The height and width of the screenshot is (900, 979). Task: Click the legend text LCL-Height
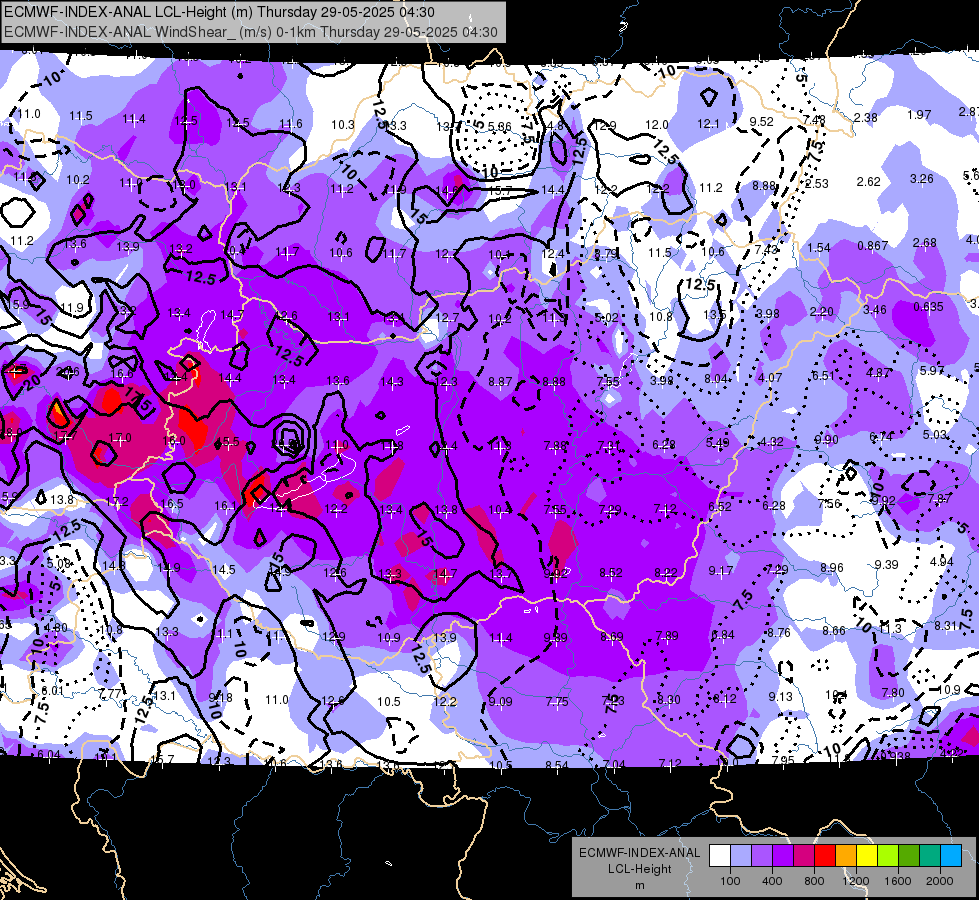coord(639,869)
